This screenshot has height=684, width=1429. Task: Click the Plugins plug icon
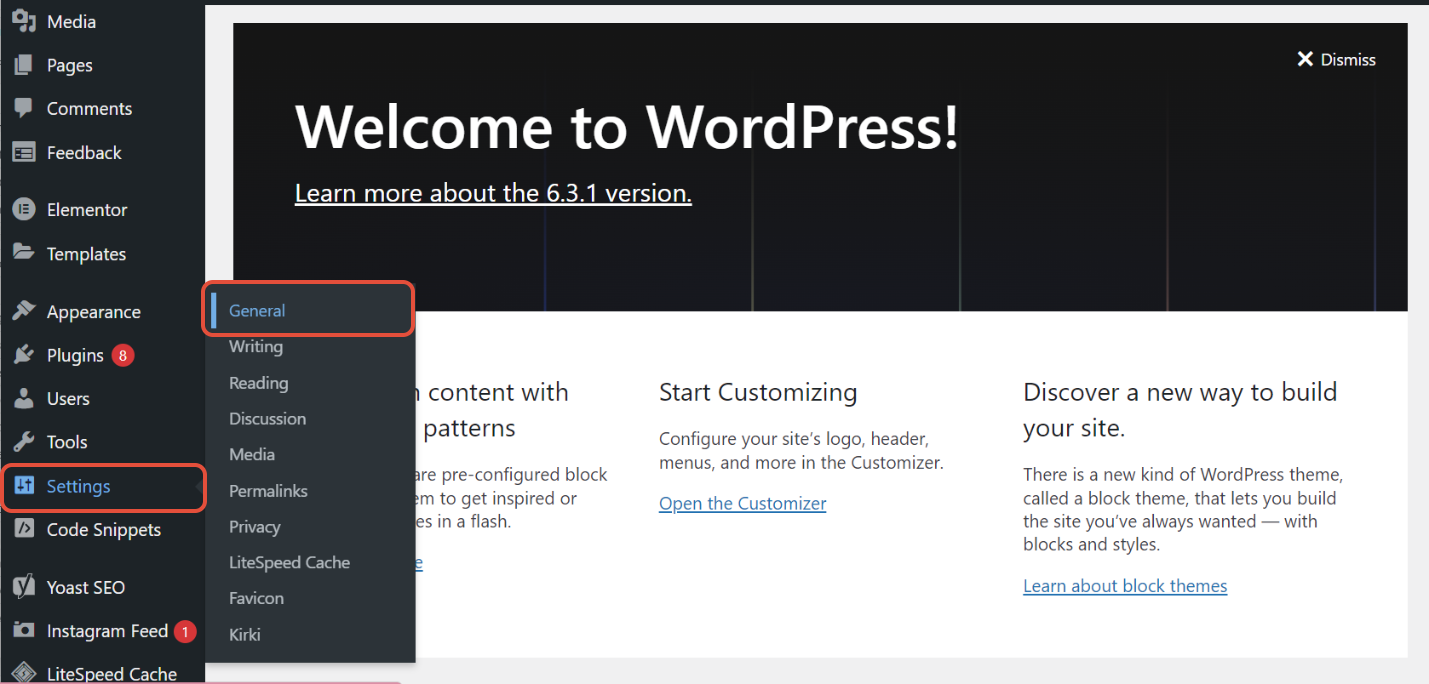pos(24,355)
